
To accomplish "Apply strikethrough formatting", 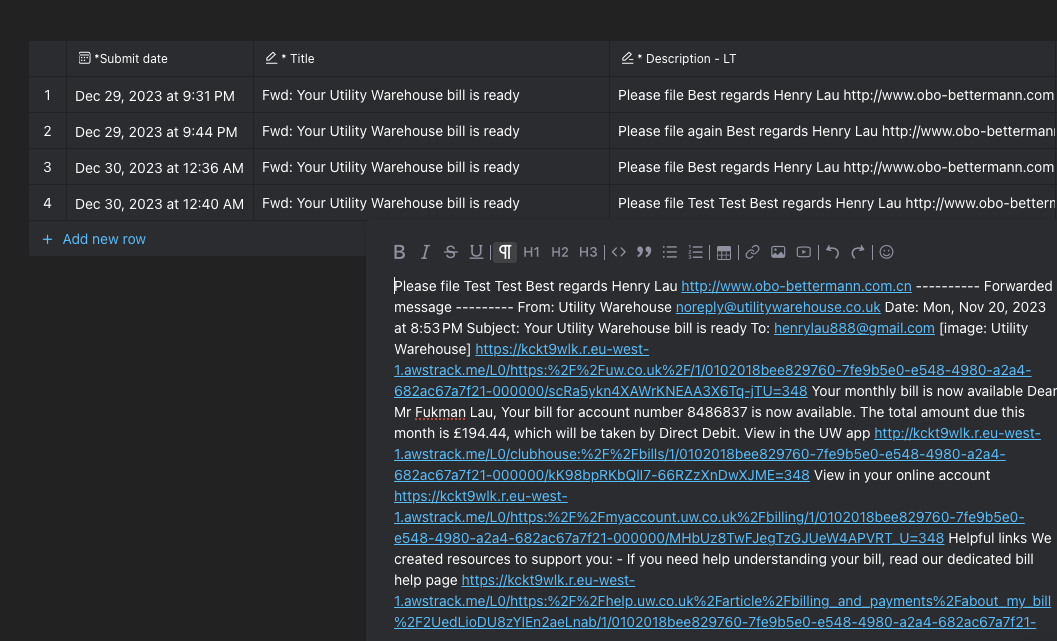I will [450, 252].
